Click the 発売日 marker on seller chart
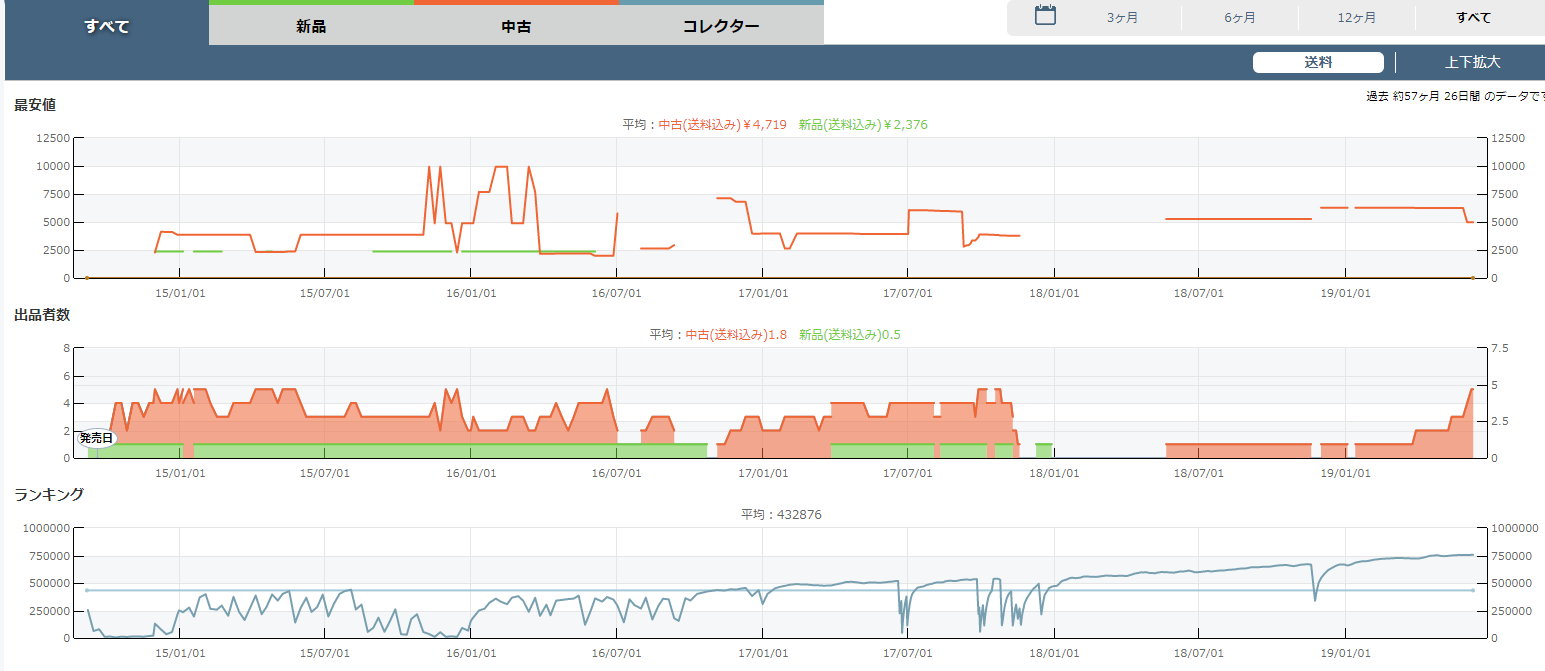Viewport: 1545px width, 671px height. (97, 438)
